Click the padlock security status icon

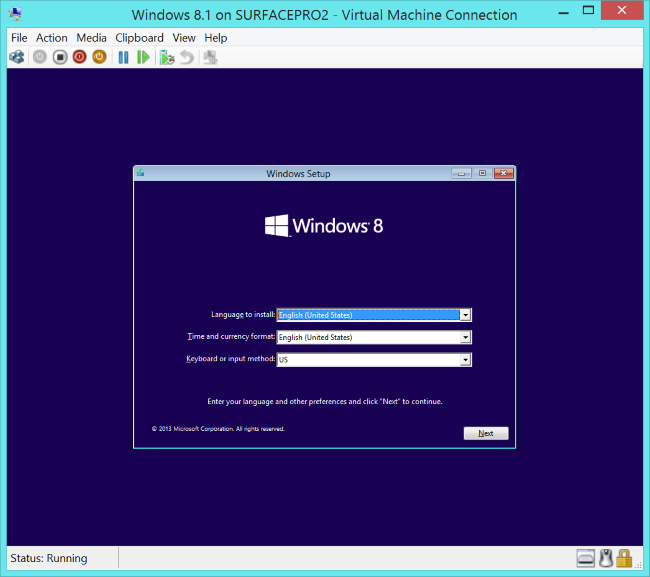(624, 558)
